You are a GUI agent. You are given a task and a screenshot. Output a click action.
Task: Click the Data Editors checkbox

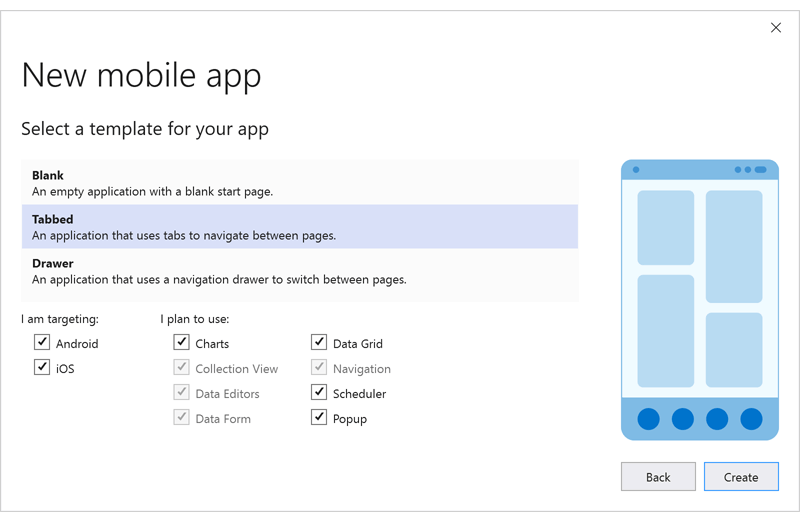tap(182, 393)
